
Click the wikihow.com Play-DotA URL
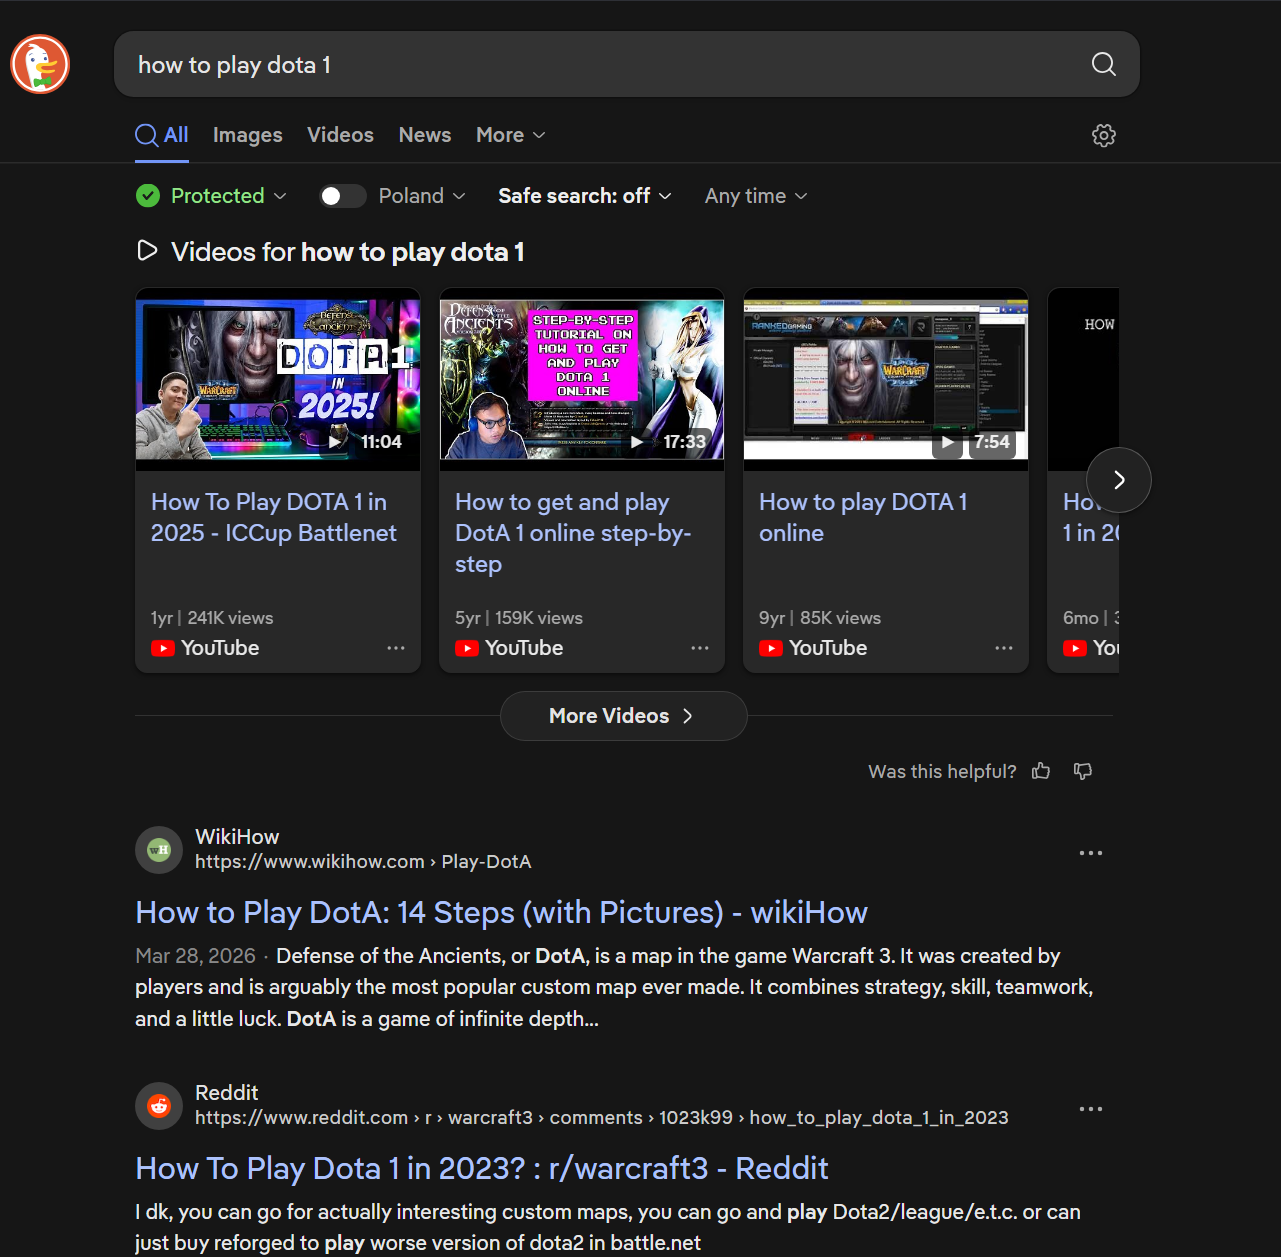tap(363, 862)
